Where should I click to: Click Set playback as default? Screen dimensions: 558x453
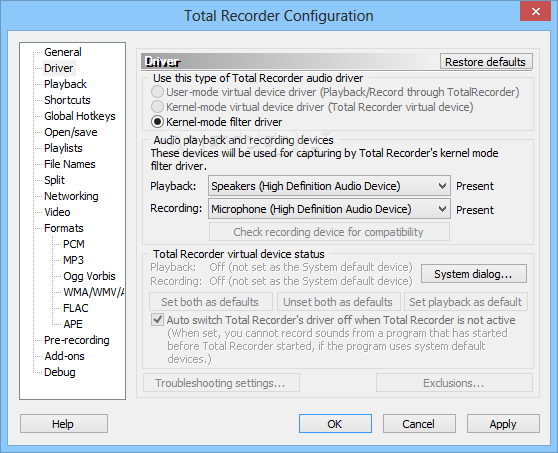465,302
